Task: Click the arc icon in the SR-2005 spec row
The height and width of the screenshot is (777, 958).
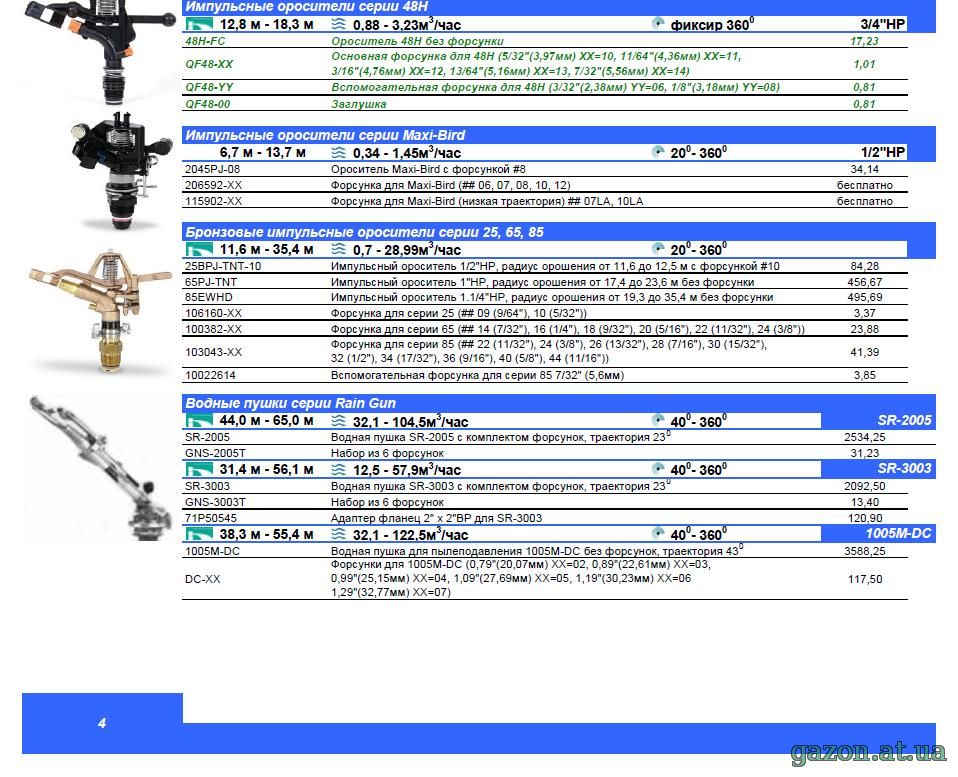Action: pyautogui.click(x=657, y=420)
